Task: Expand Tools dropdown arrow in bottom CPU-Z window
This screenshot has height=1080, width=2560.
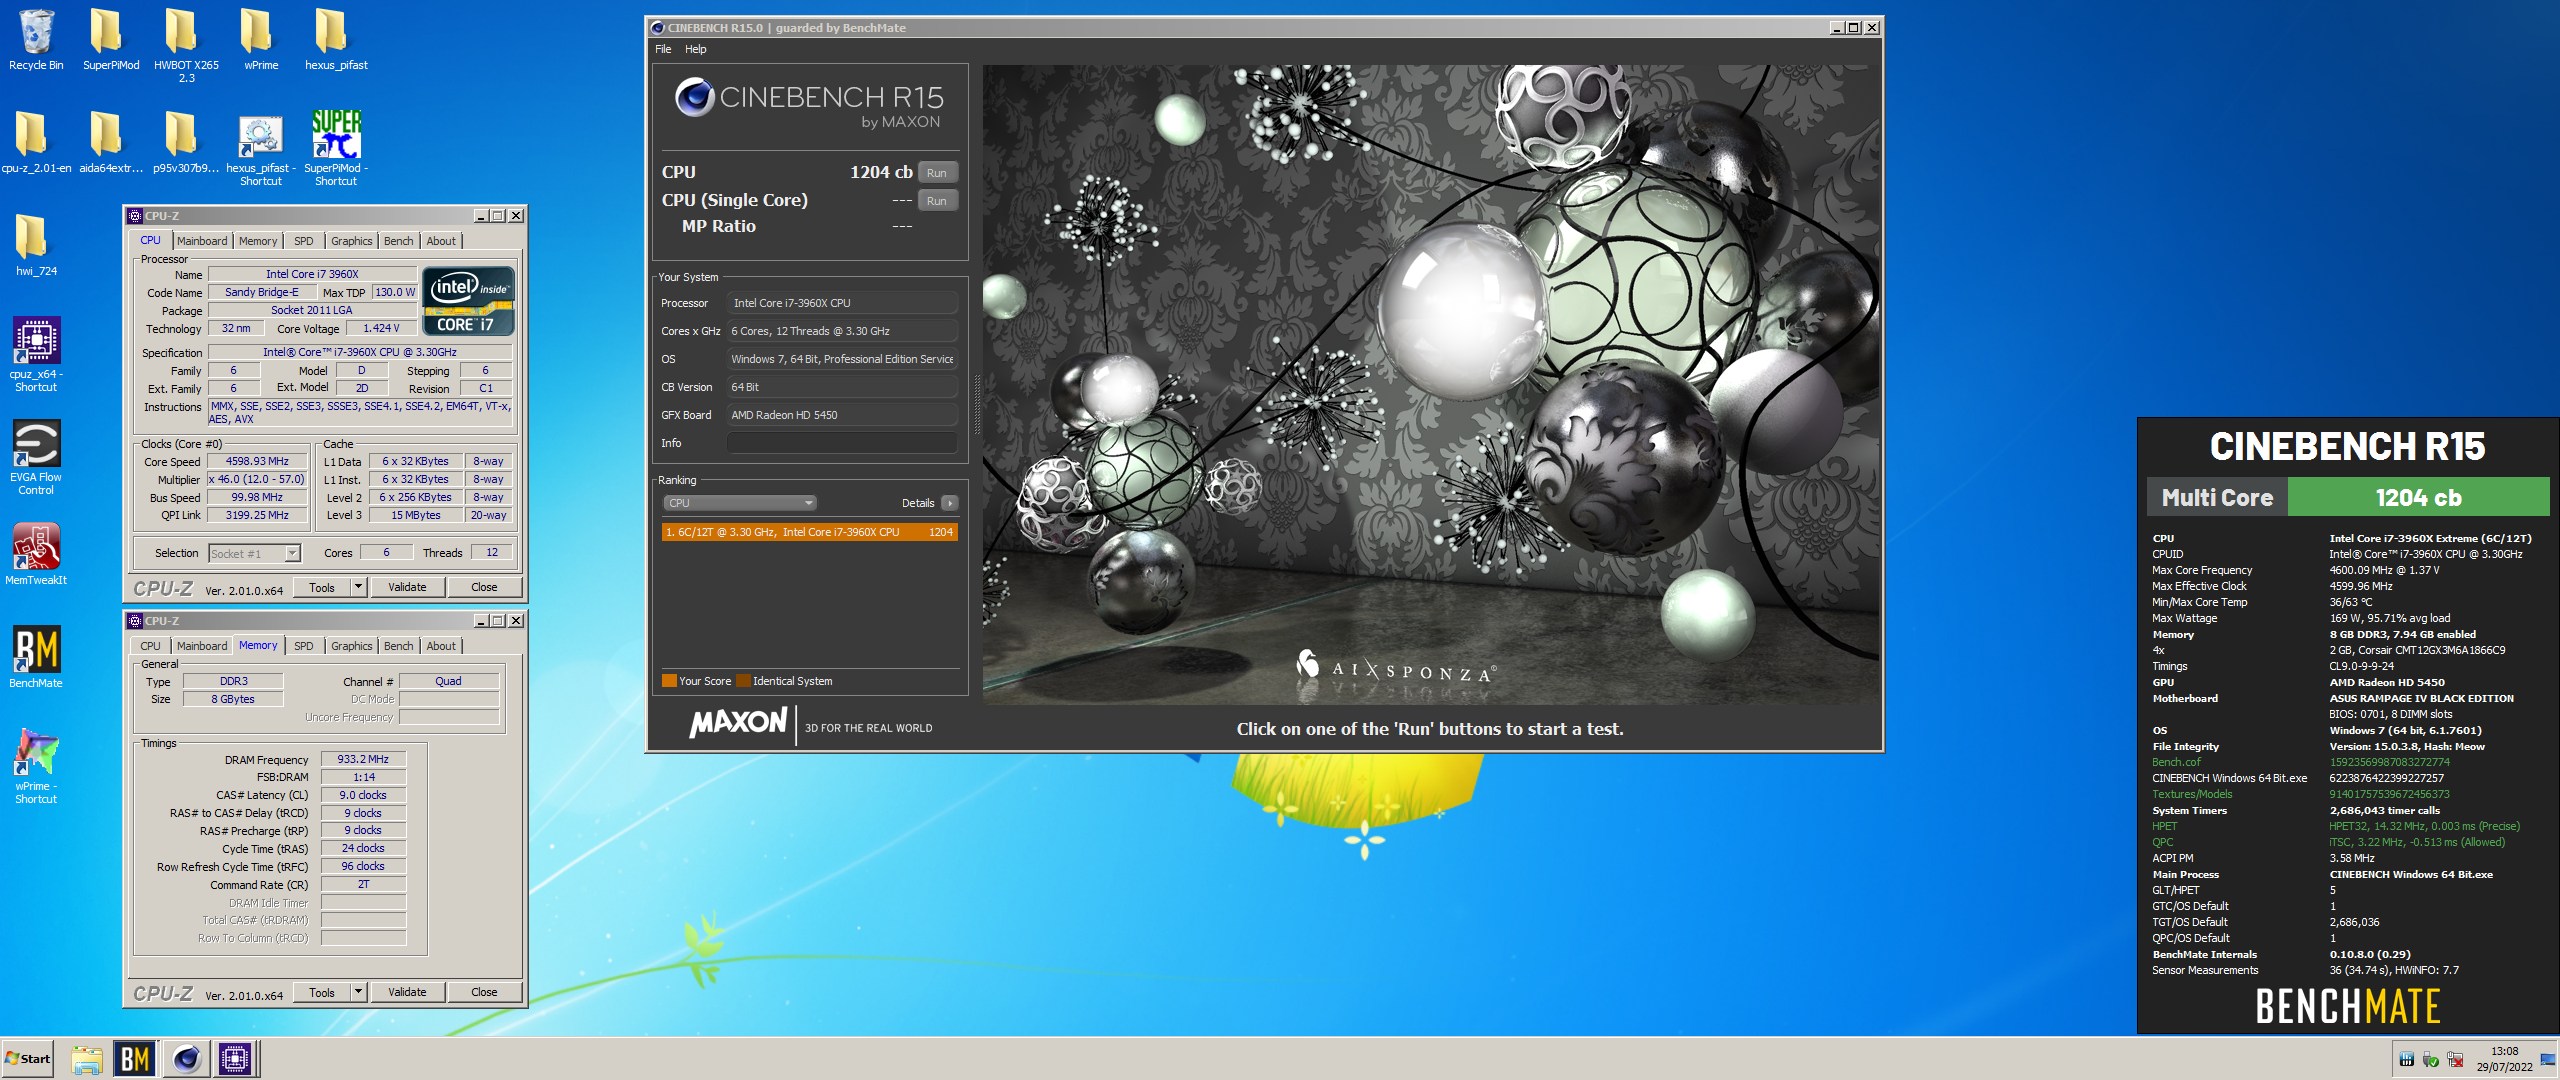Action: coord(359,992)
